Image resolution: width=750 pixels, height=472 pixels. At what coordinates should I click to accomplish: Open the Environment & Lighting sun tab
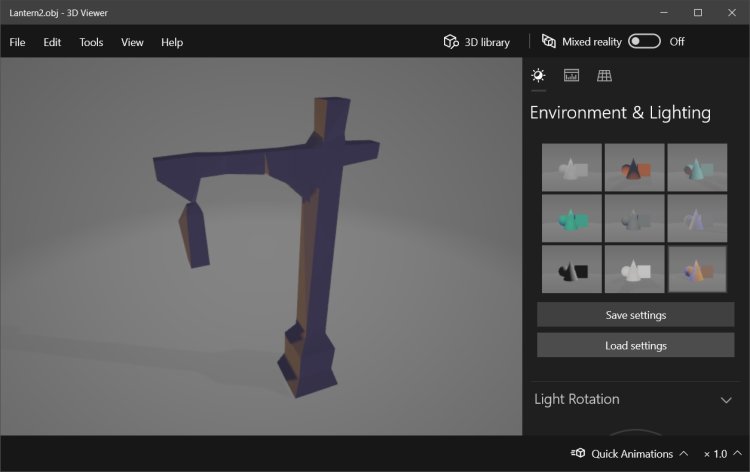(x=538, y=75)
